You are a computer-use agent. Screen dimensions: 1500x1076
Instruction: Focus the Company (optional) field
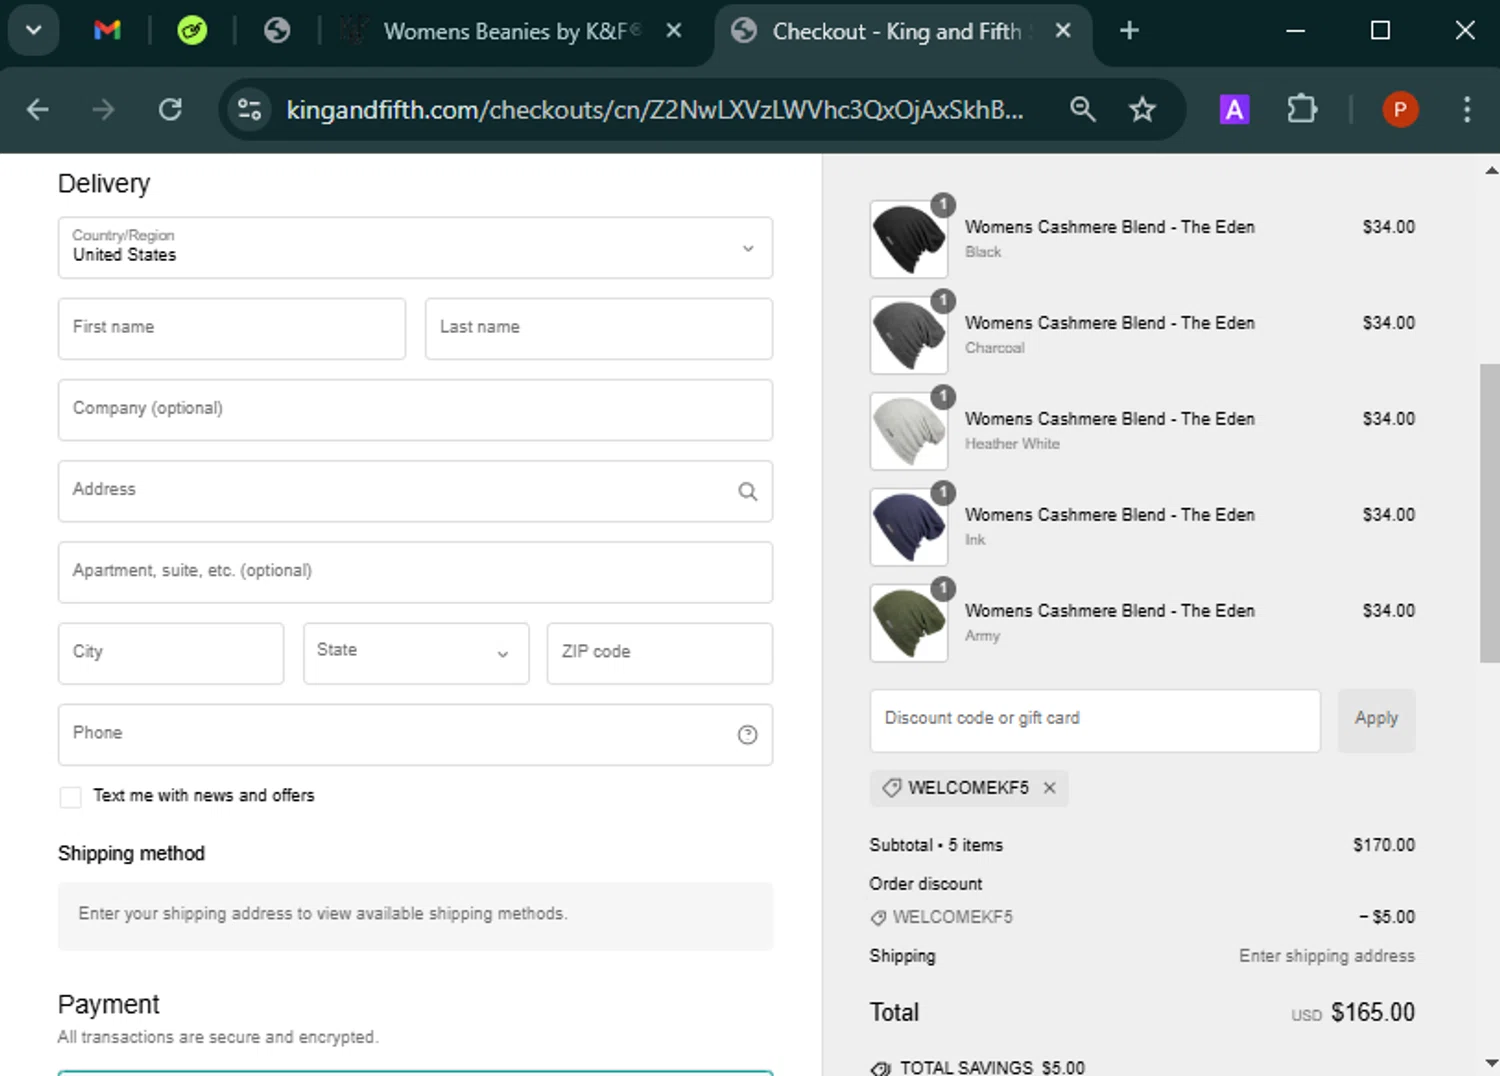point(415,409)
